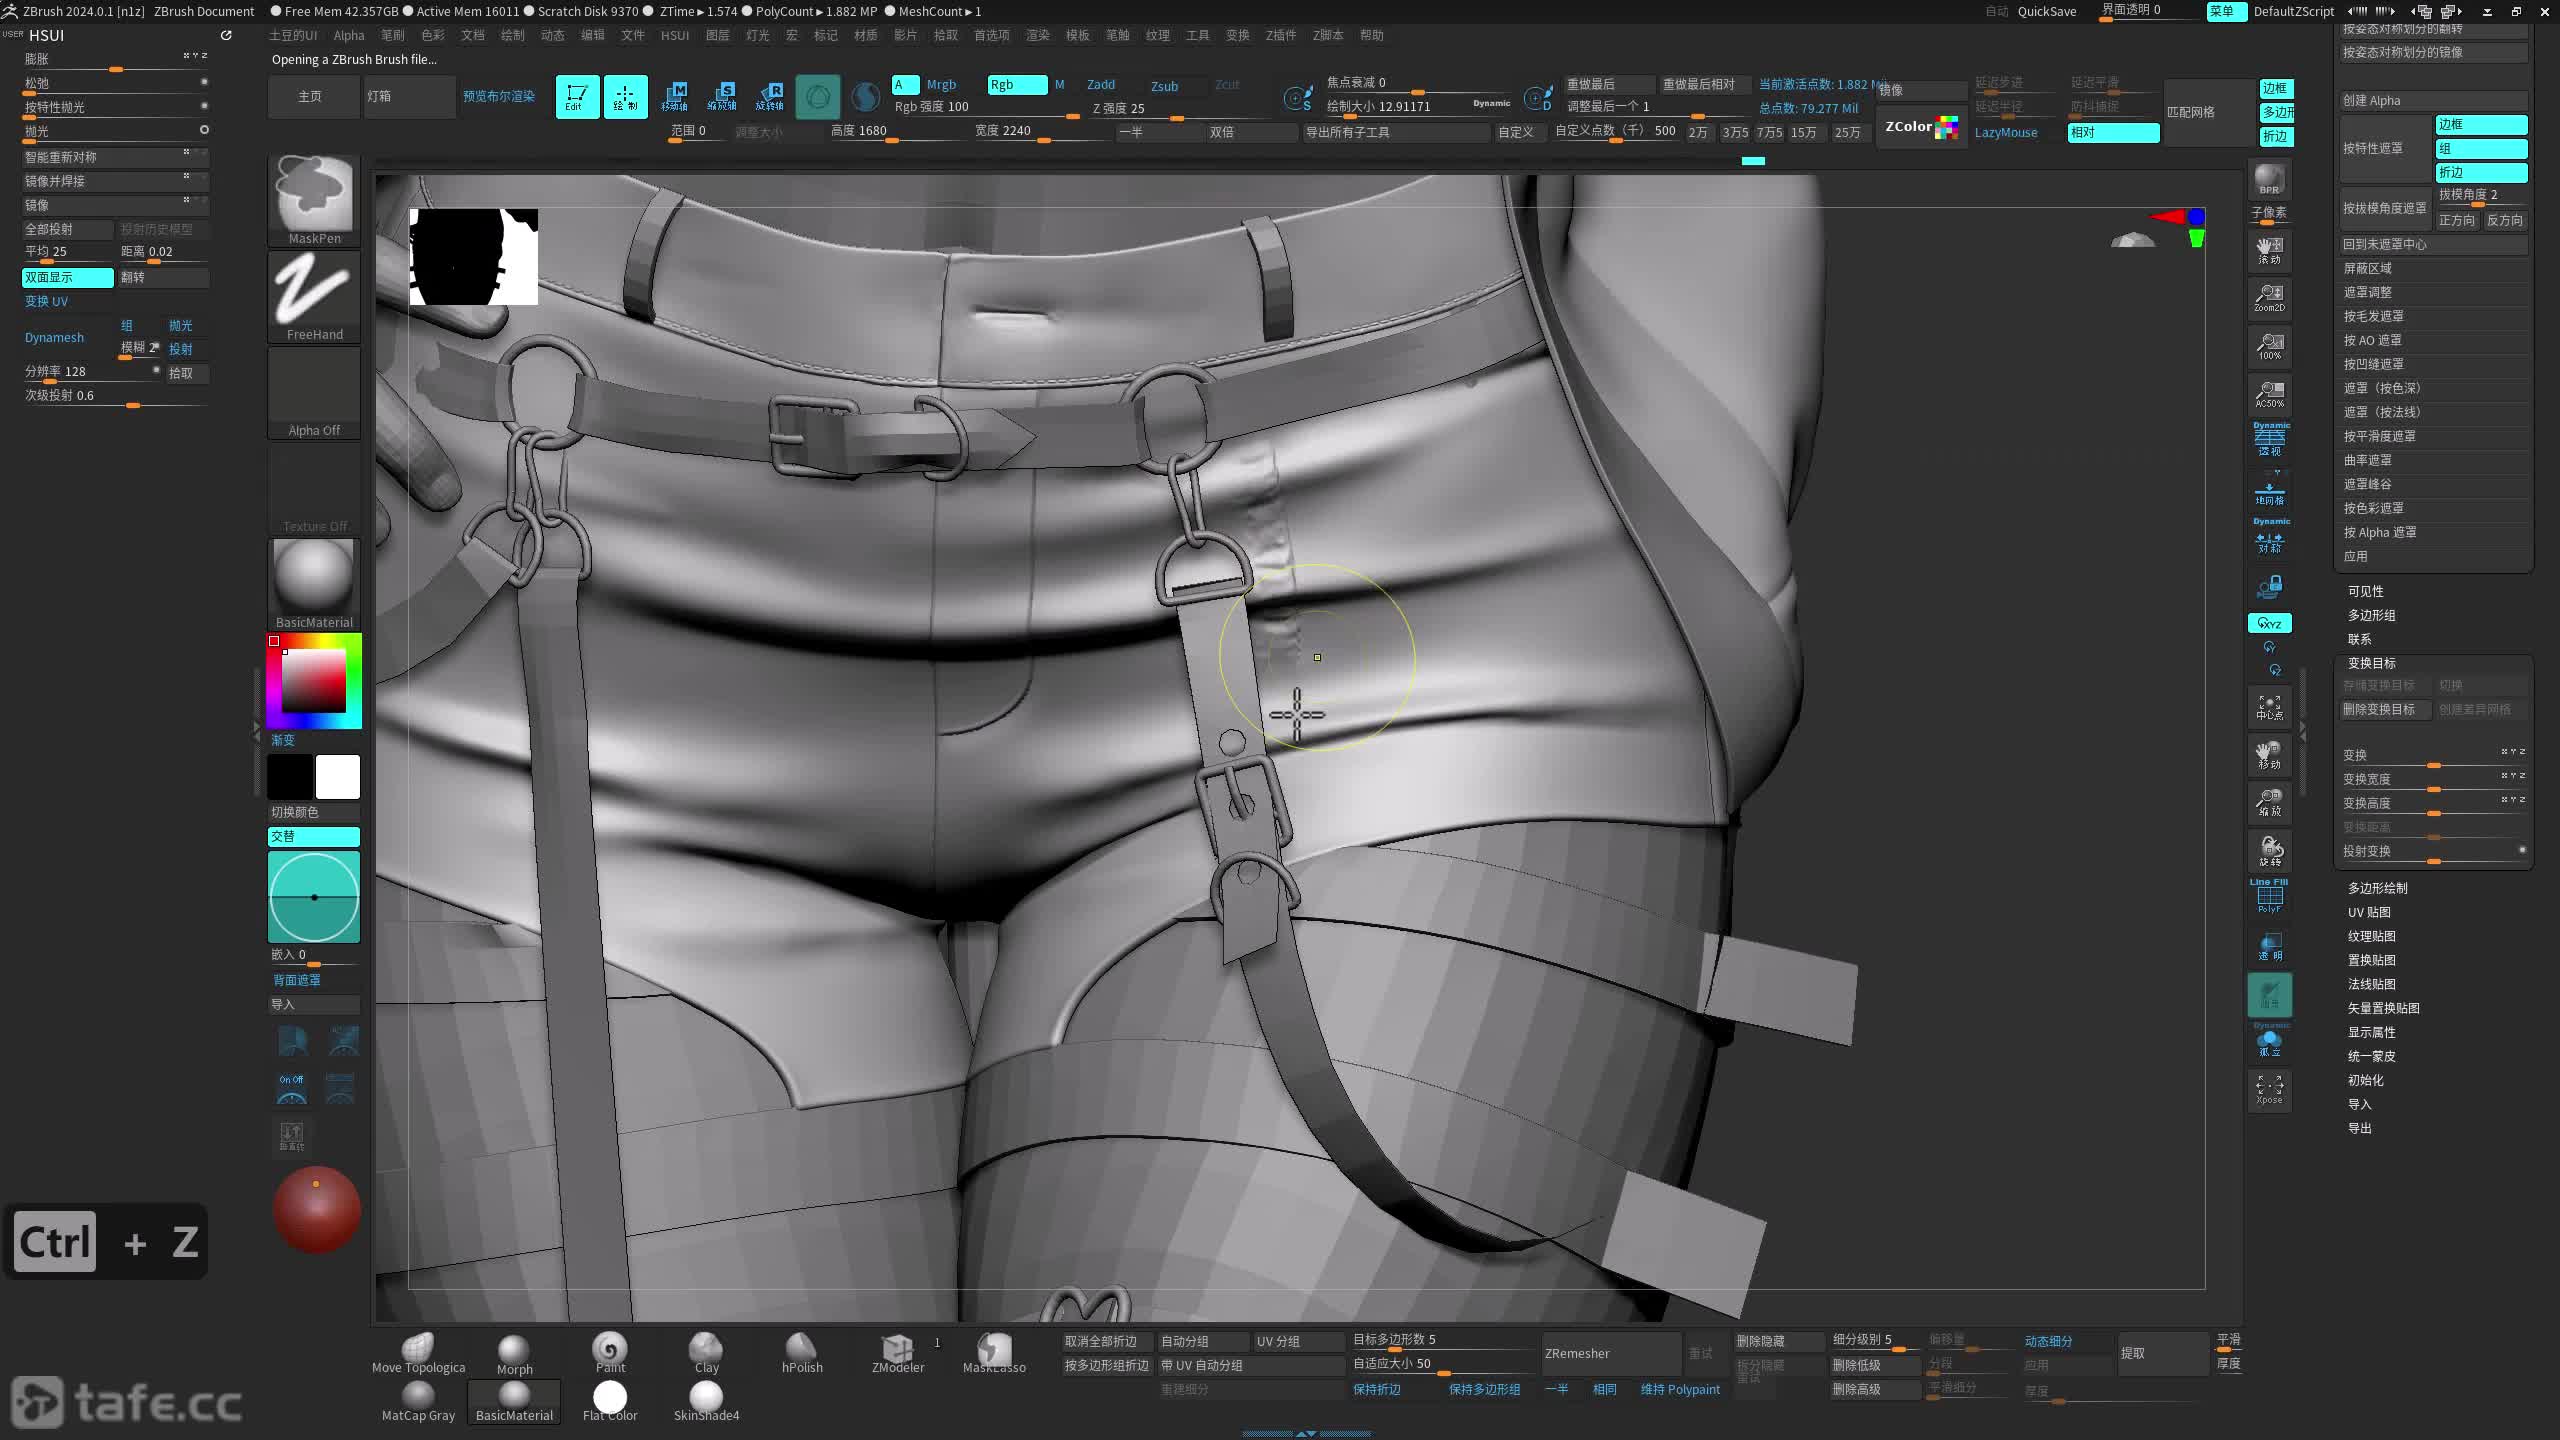Click the local symmetry (对称) icon
Image resolution: width=2560 pixels, height=1440 pixels.
point(2269,537)
